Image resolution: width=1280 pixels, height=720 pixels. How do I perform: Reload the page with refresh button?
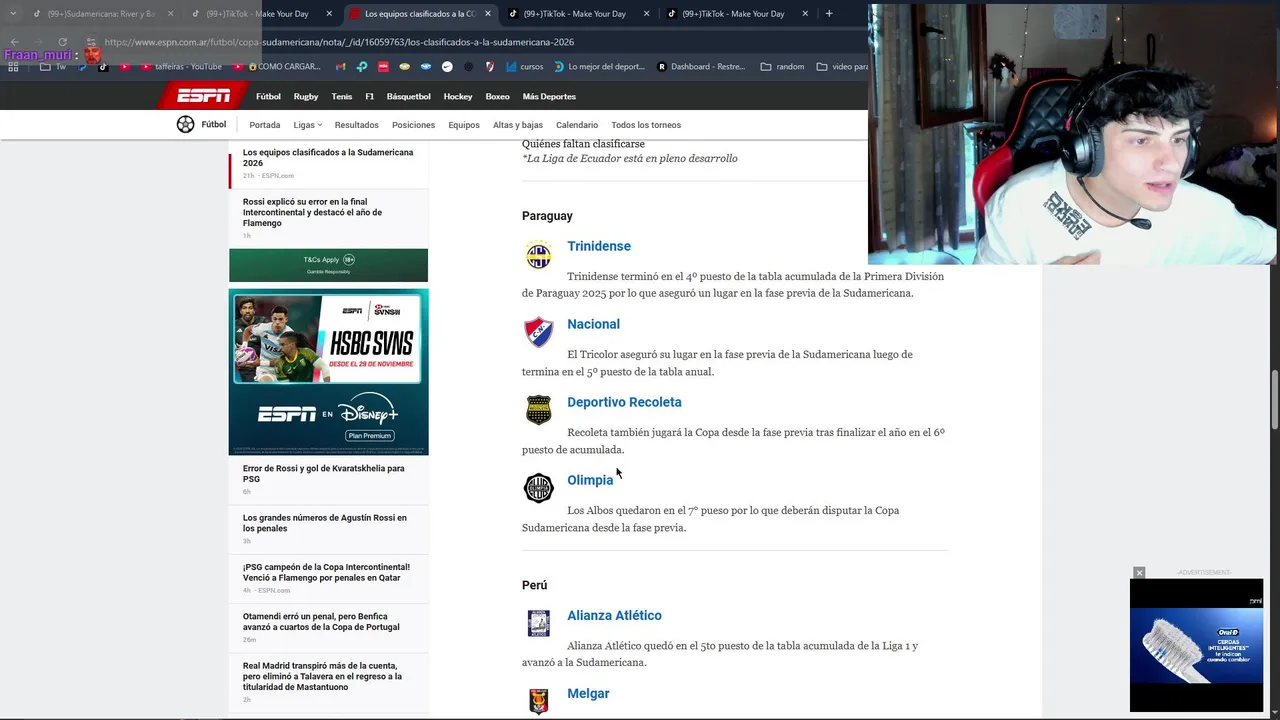62,42
